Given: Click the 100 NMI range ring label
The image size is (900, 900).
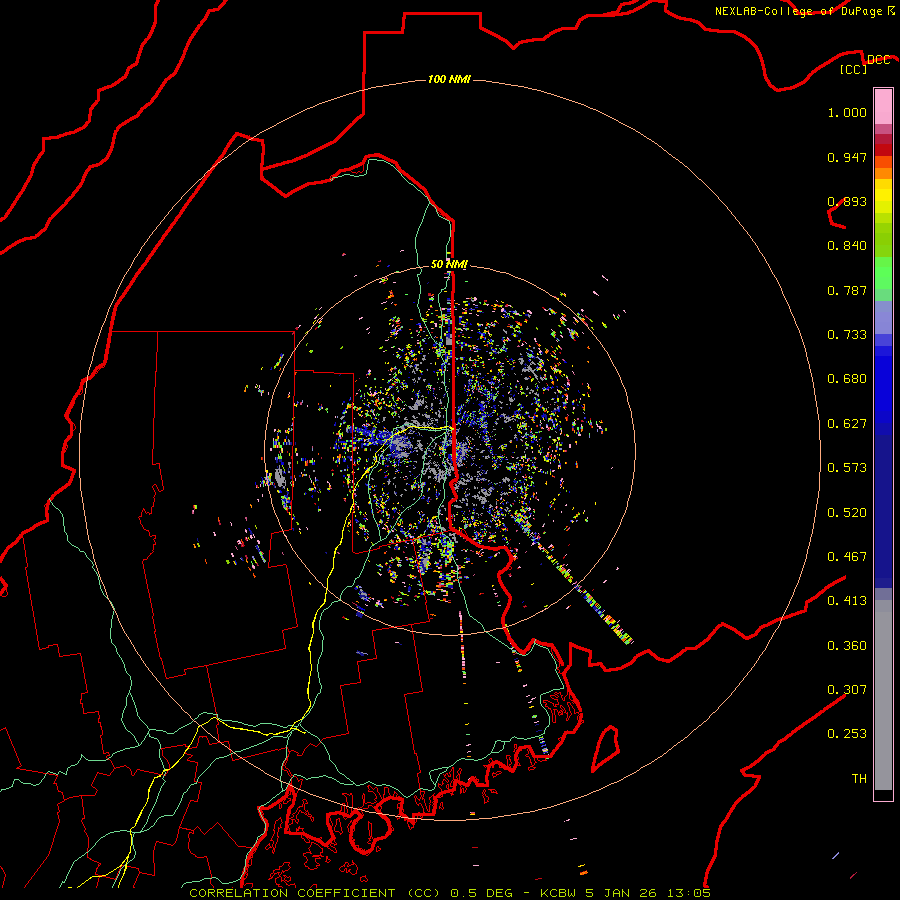Looking at the screenshot, I should 449,79.
